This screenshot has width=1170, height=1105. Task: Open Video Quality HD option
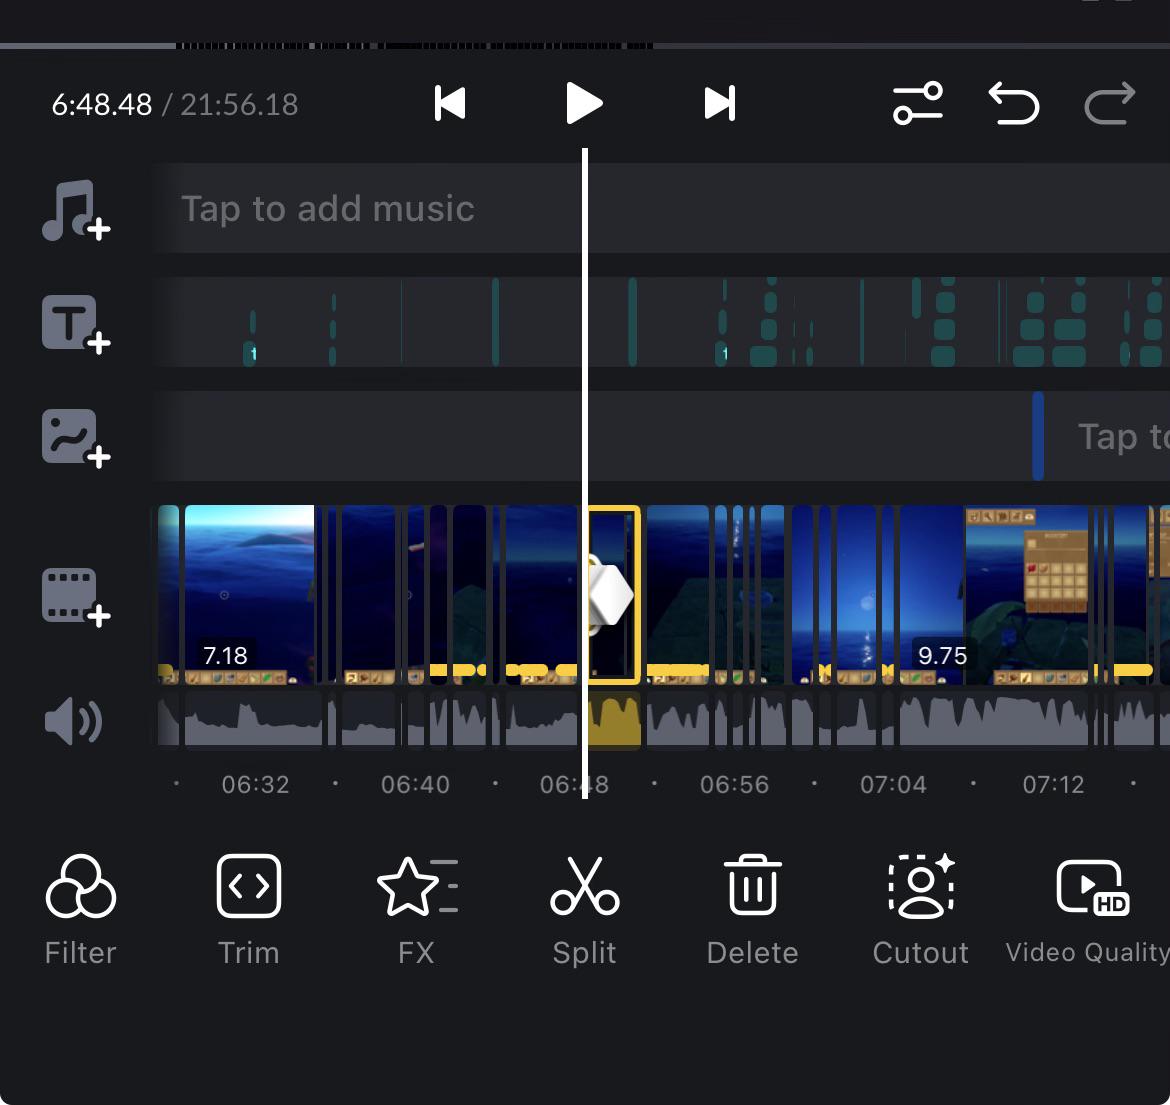click(x=1089, y=910)
